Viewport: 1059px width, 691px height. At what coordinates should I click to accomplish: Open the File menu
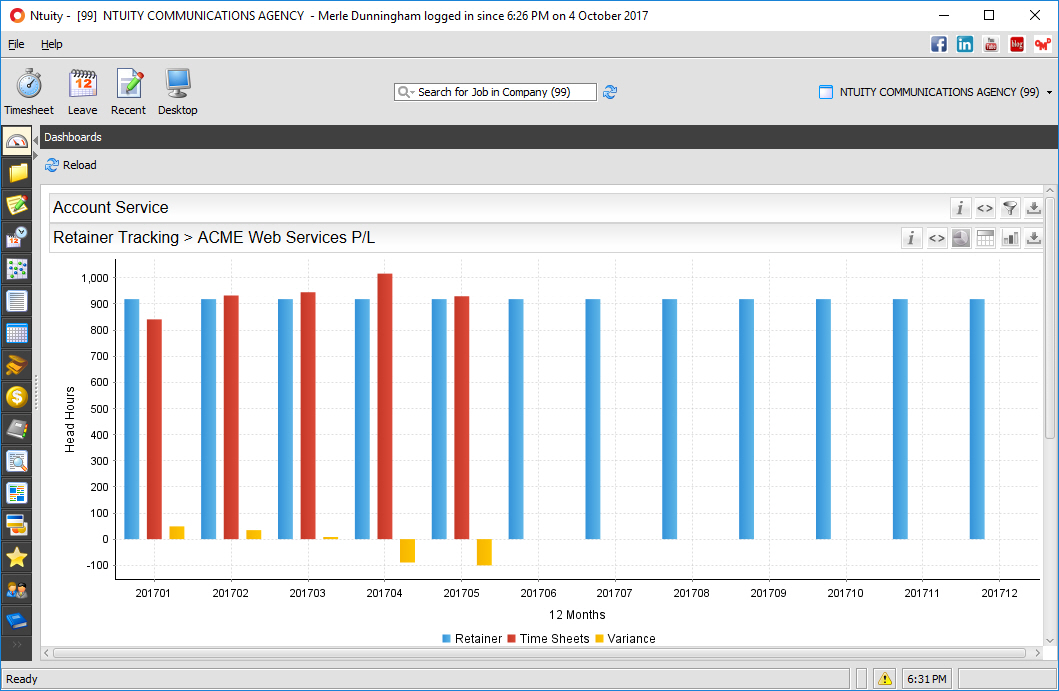pos(16,45)
